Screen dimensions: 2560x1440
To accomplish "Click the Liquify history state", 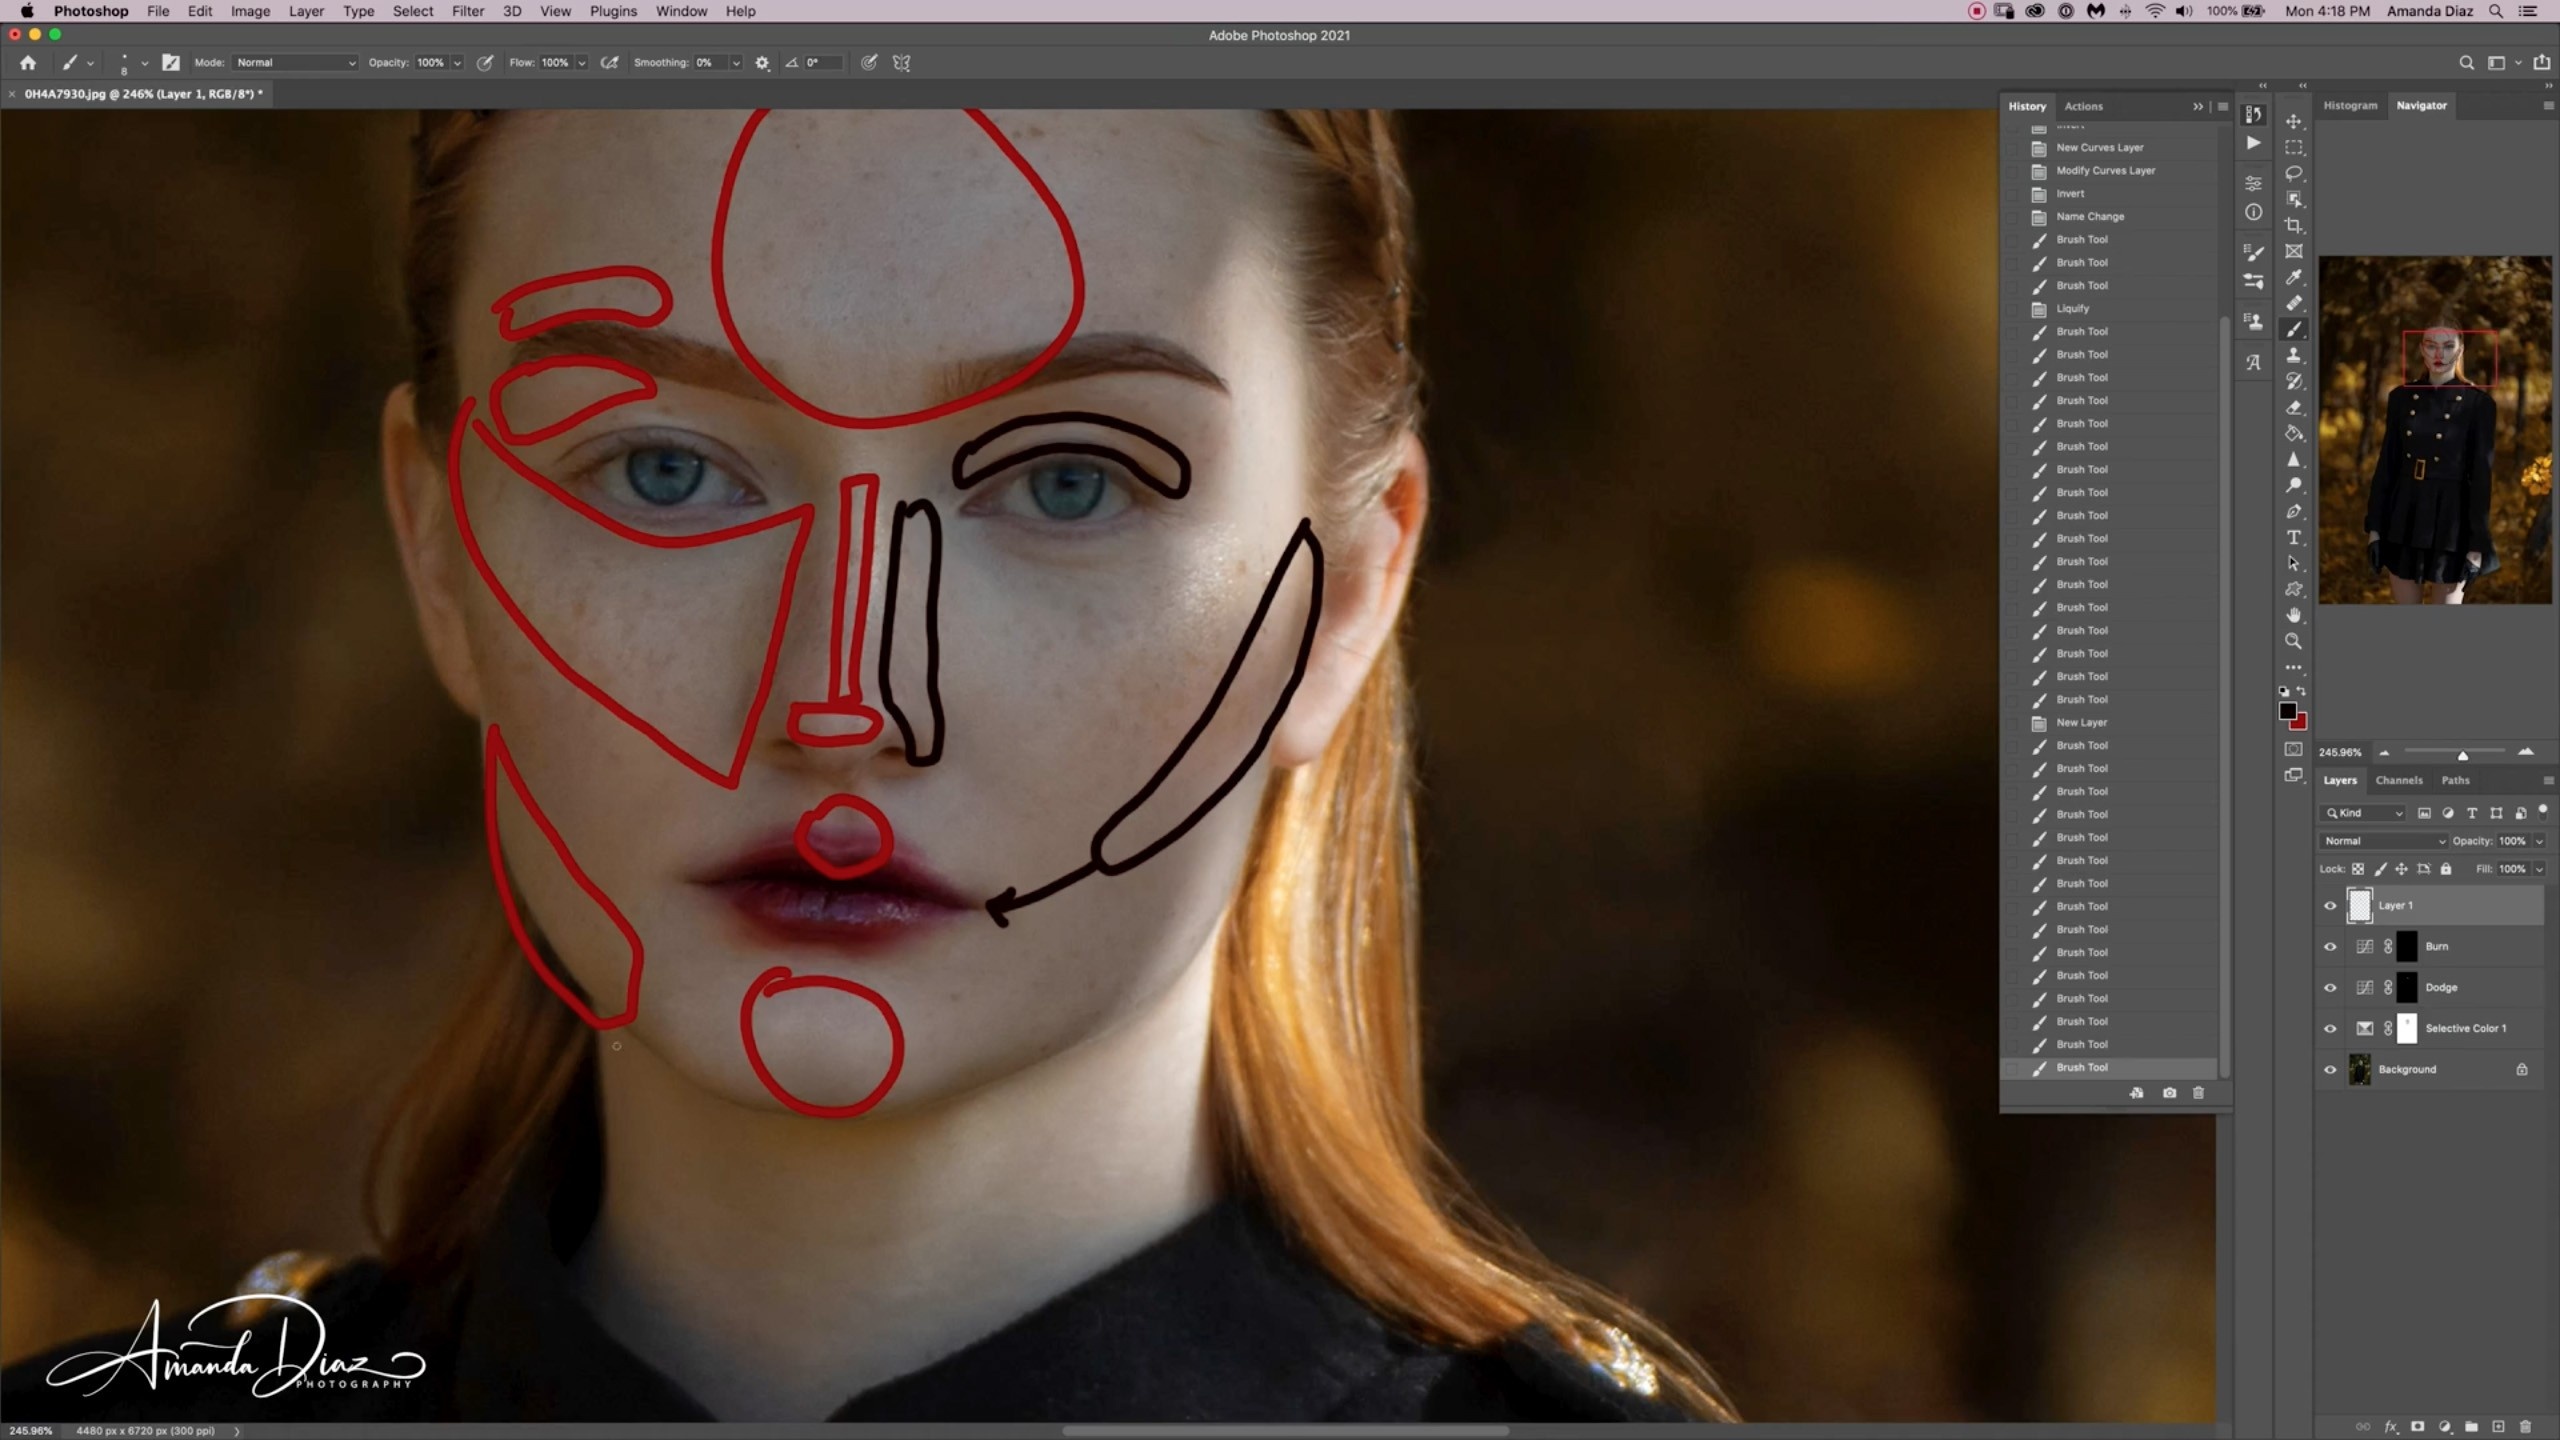I will coord(2072,308).
